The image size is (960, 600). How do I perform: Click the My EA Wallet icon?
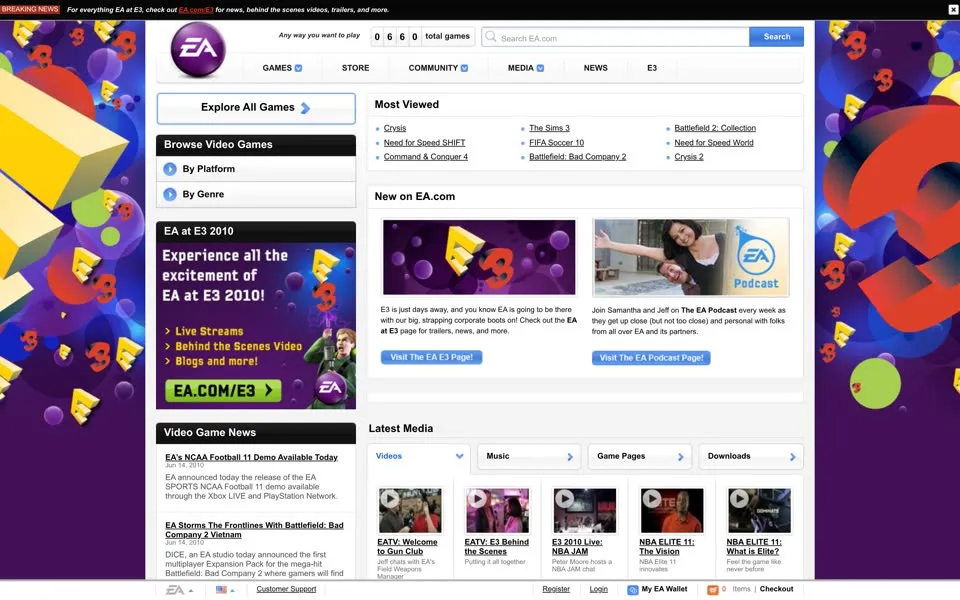pyautogui.click(x=632, y=590)
